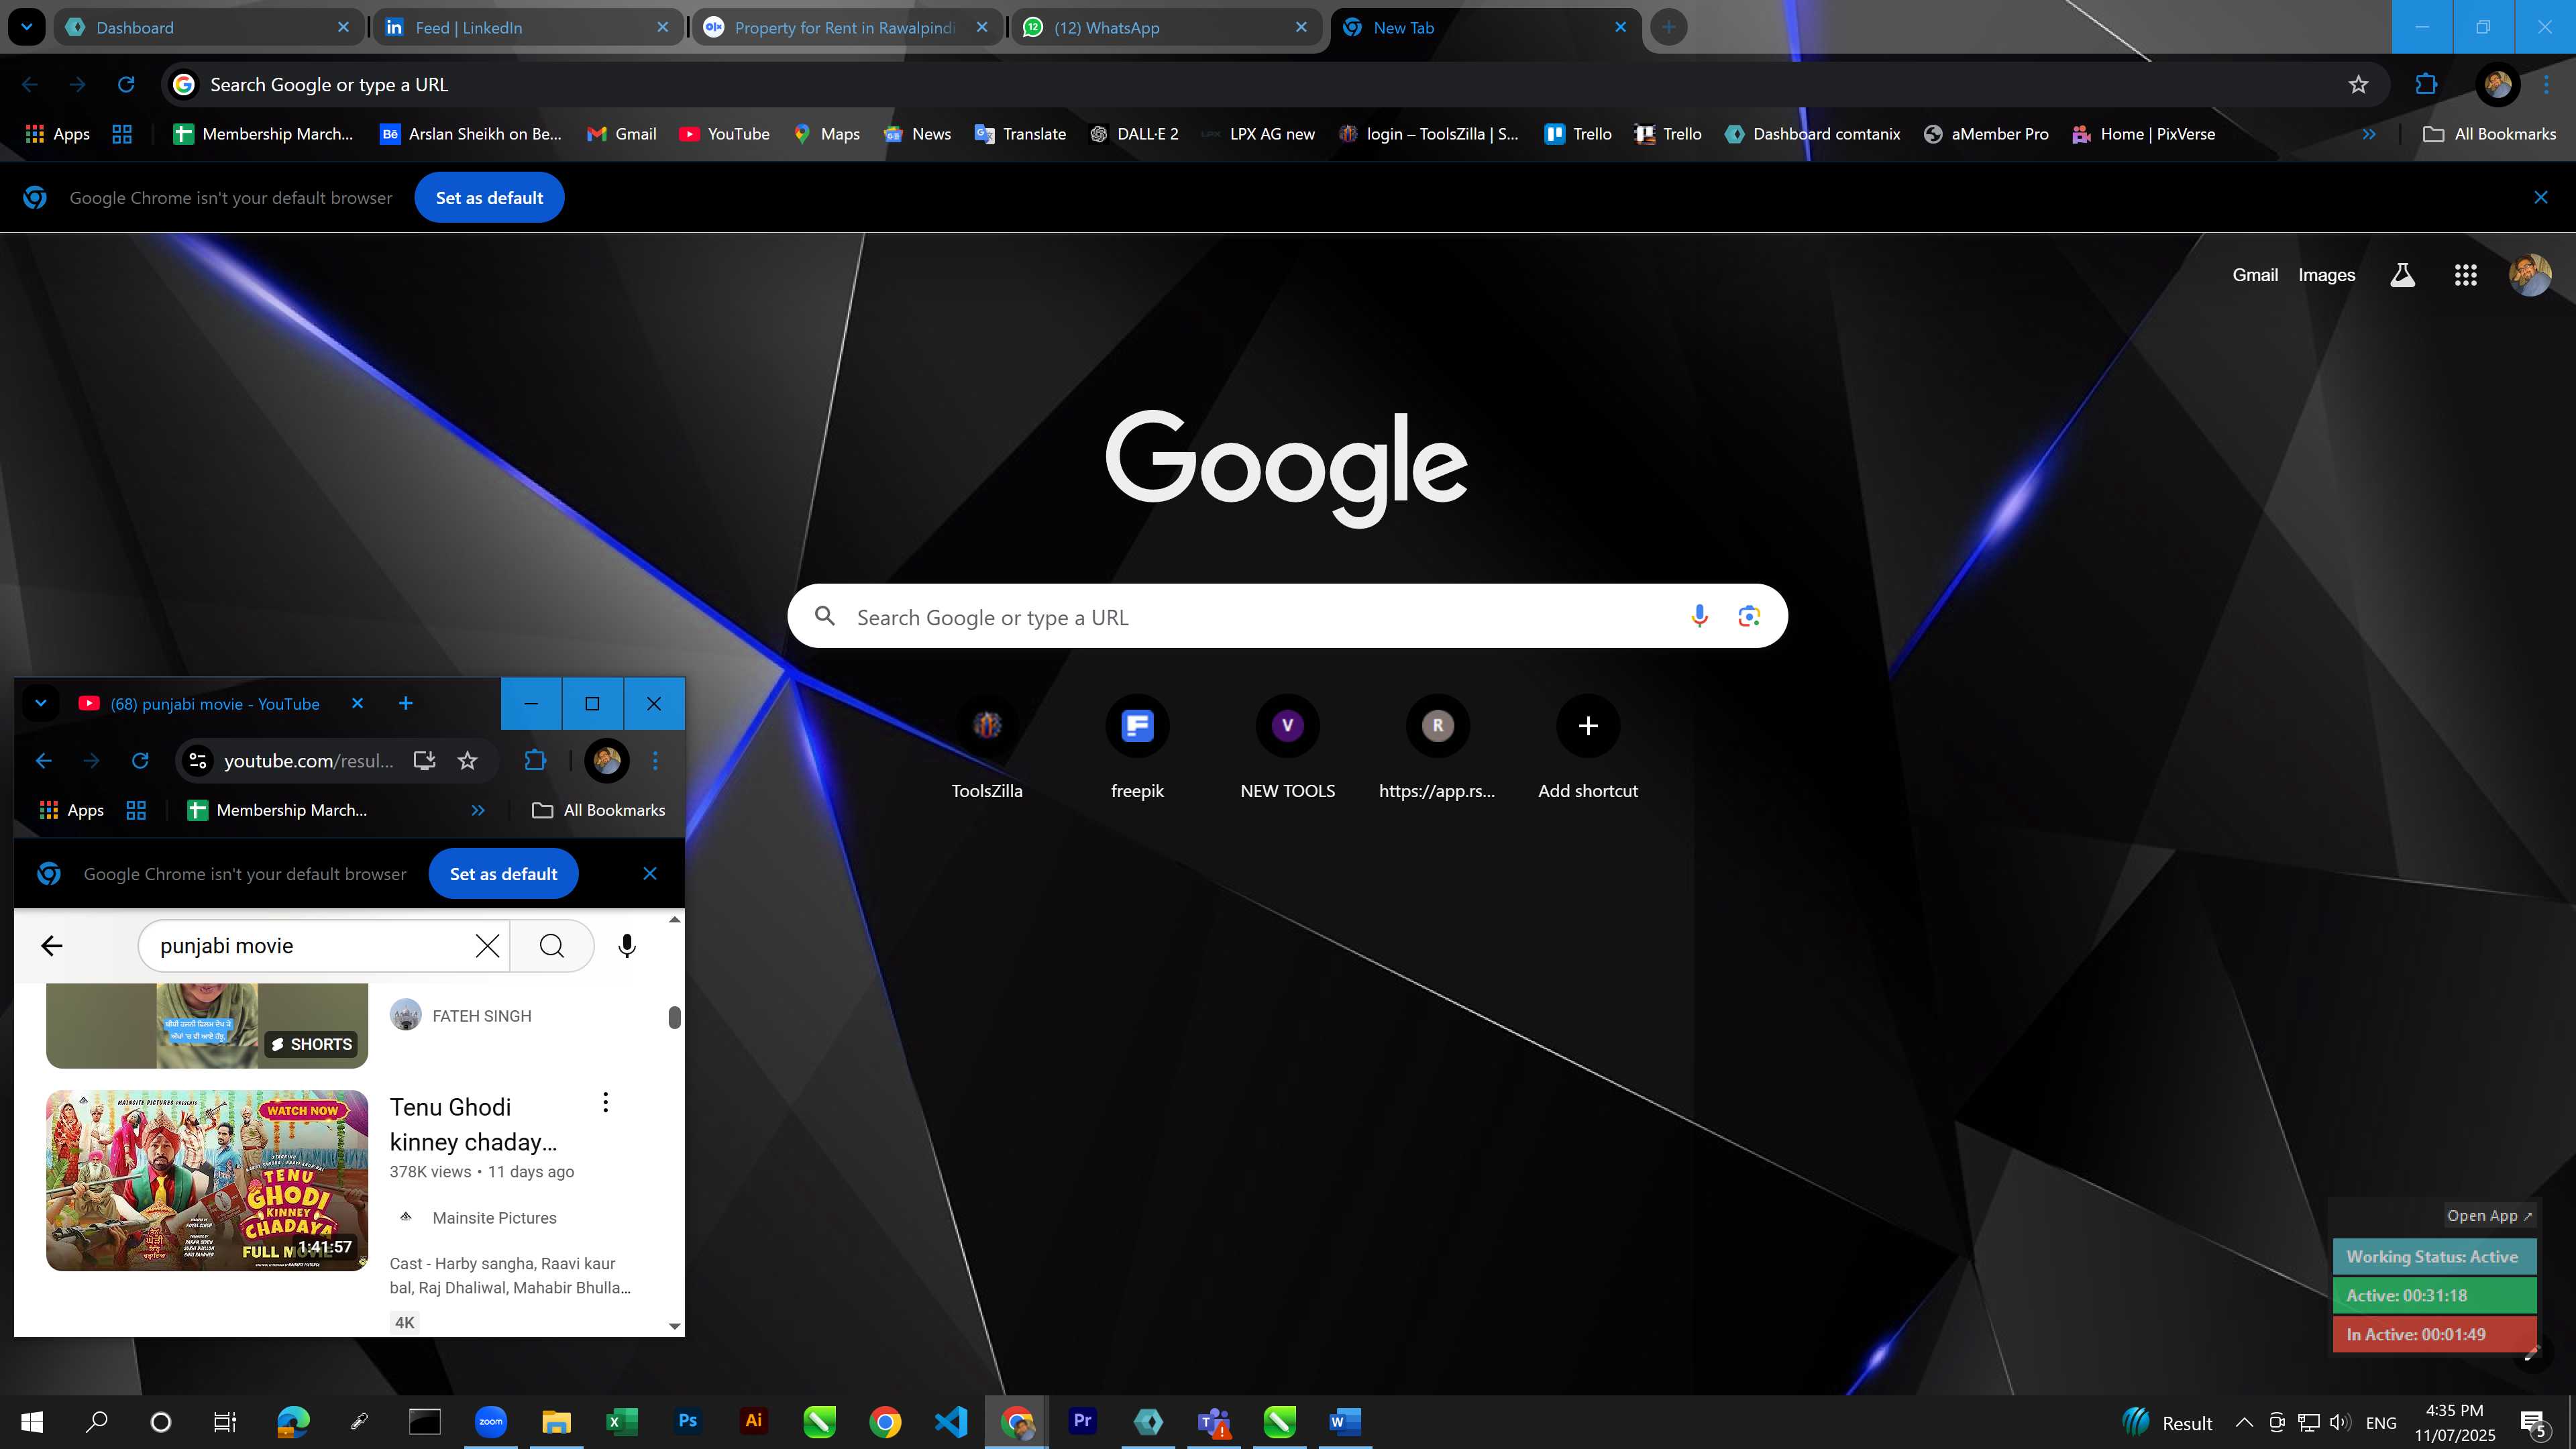Open profile avatar in main Chrome toolbar

[2497, 85]
